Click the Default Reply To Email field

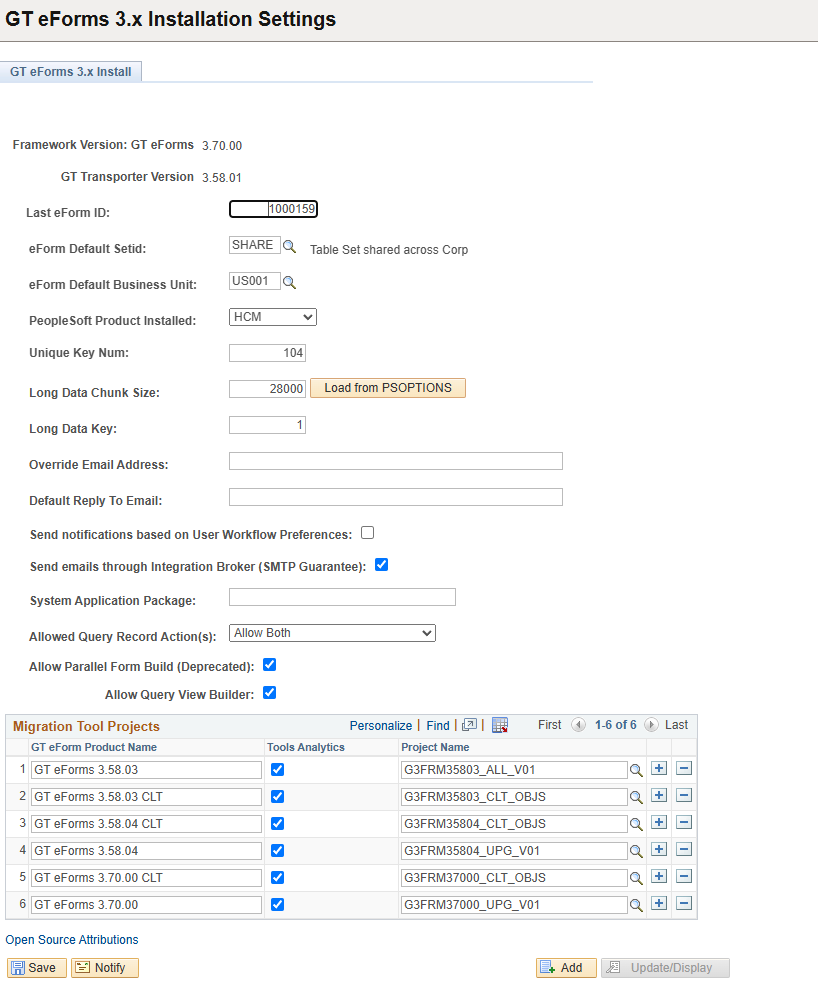(x=396, y=497)
